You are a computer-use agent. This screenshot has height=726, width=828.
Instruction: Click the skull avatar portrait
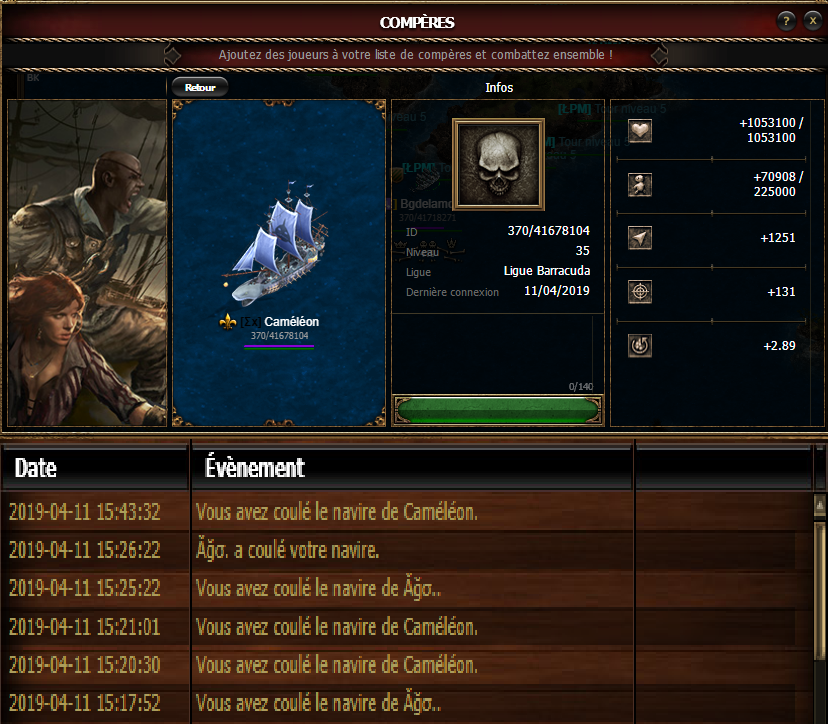coord(498,164)
